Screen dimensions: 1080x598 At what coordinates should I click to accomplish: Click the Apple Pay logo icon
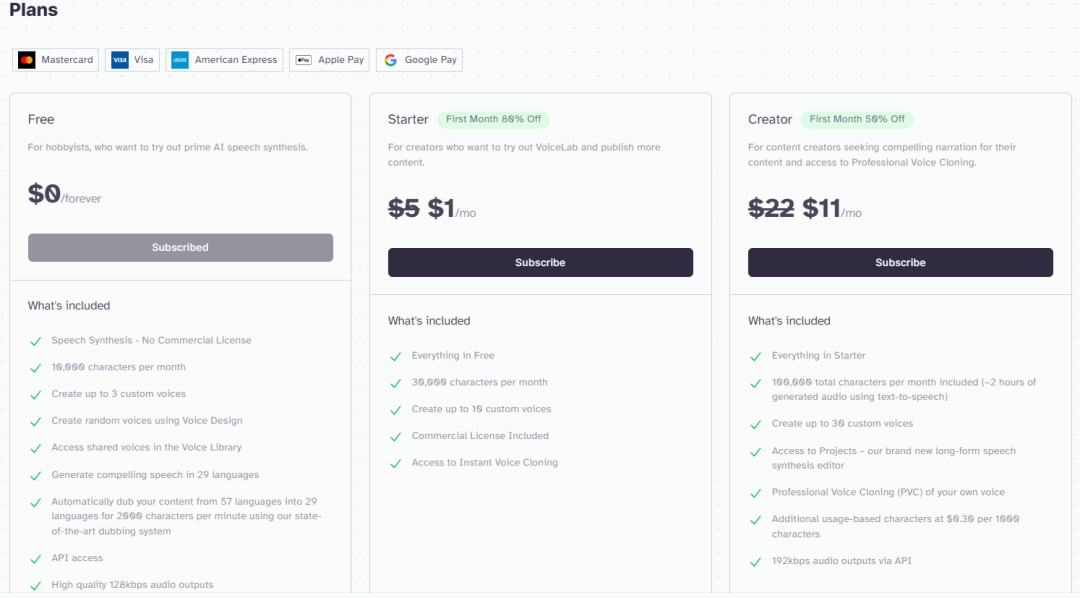coord(304,60)
